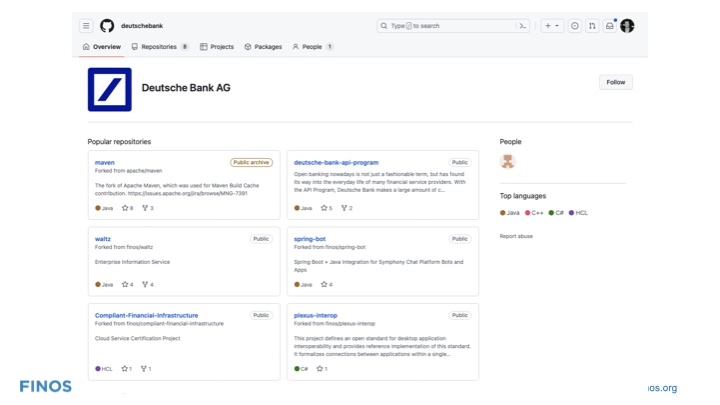
Task: Open the Compliant-Financial-Infrastructure repository link
Action: [x=146, y=315]
